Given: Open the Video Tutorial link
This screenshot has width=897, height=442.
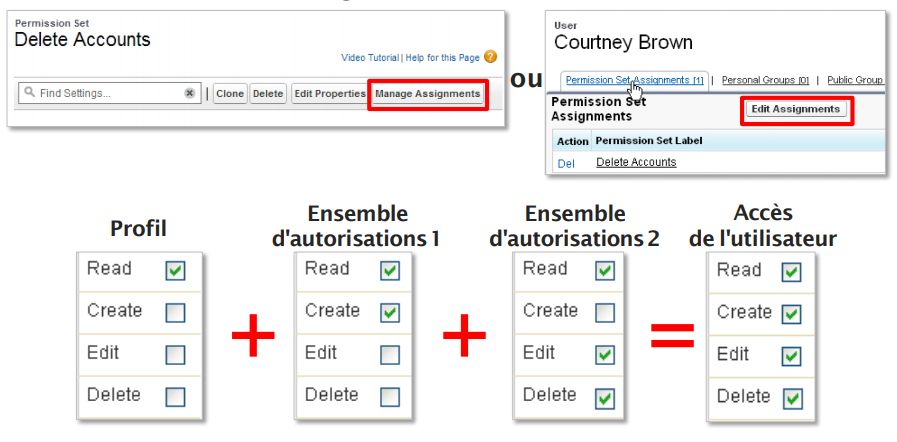Looking at the screenshot, I should point(370,58).
